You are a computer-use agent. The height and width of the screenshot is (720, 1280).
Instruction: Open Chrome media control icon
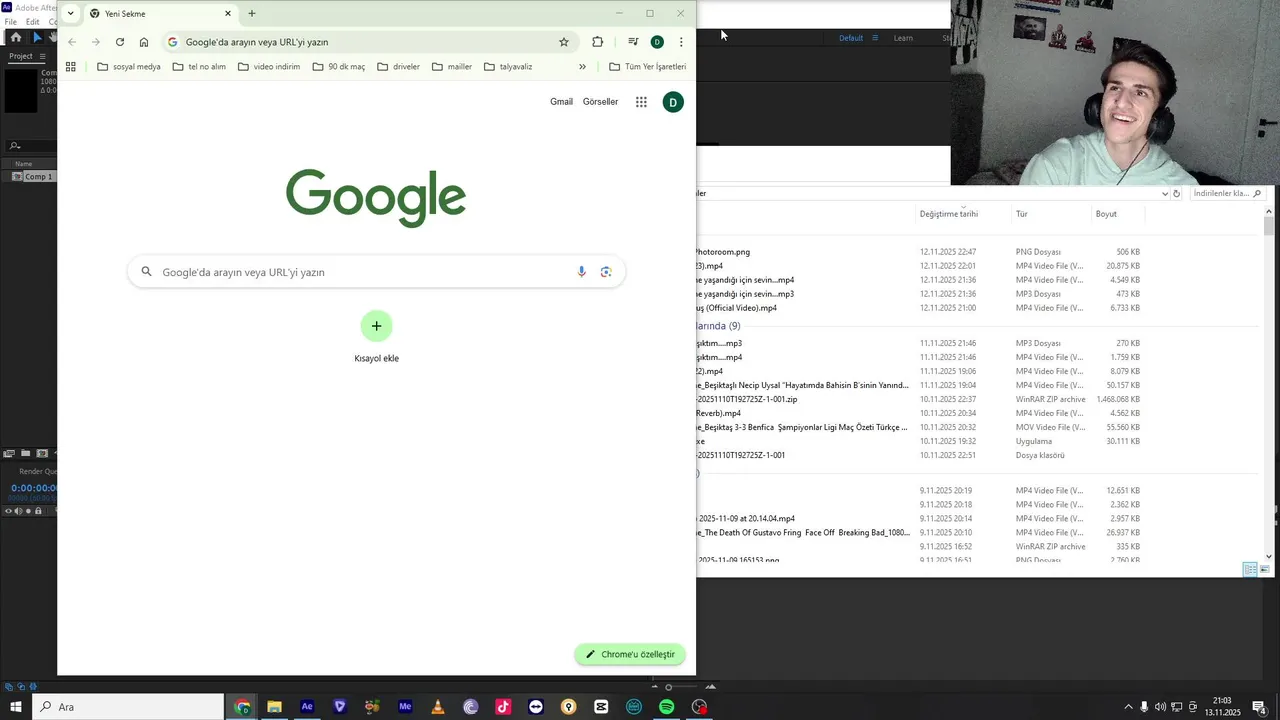633,42
